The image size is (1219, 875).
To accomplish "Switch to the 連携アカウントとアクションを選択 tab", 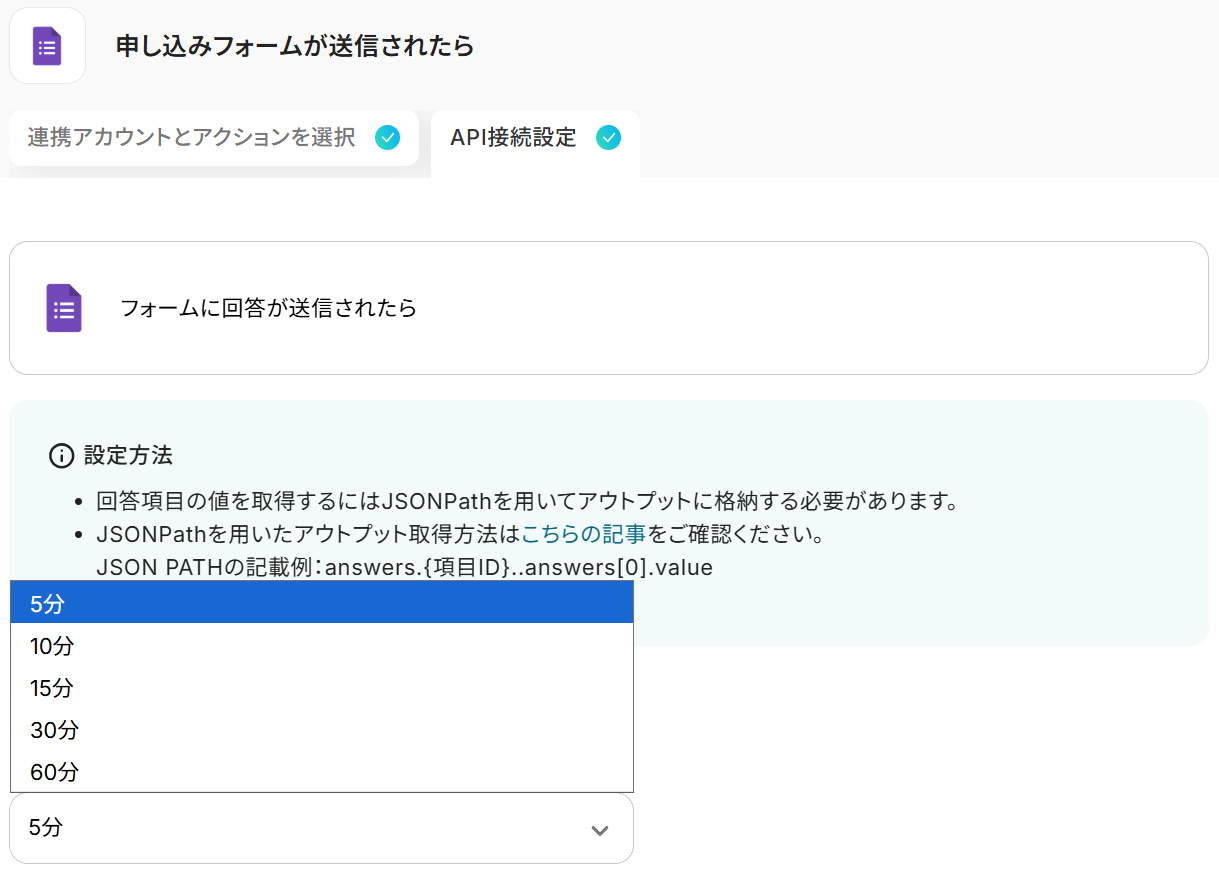I will pyautogui.click(x=191, y=138).
